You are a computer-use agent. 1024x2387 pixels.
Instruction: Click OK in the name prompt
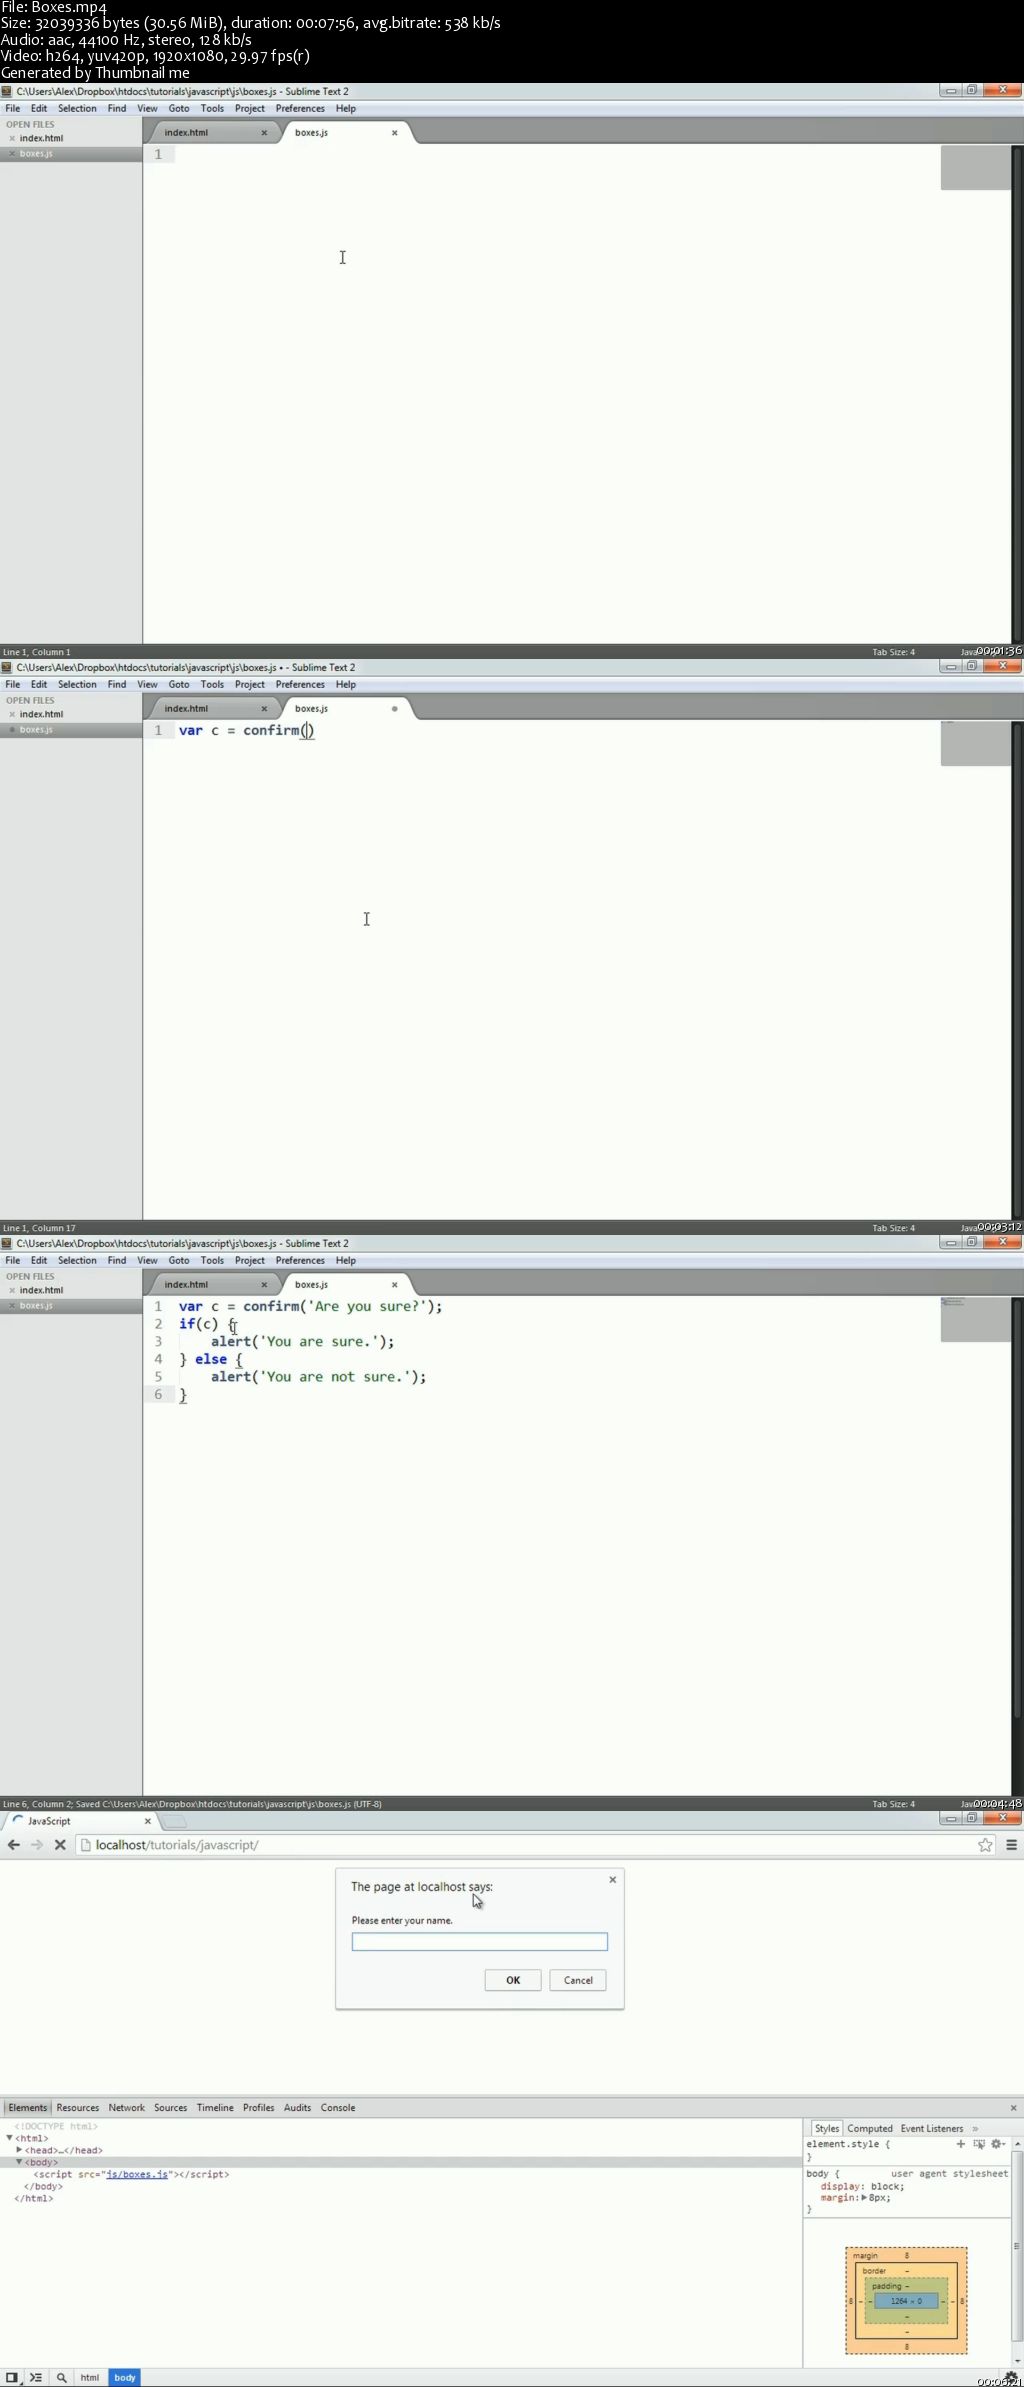click(x=513, y=1980)
